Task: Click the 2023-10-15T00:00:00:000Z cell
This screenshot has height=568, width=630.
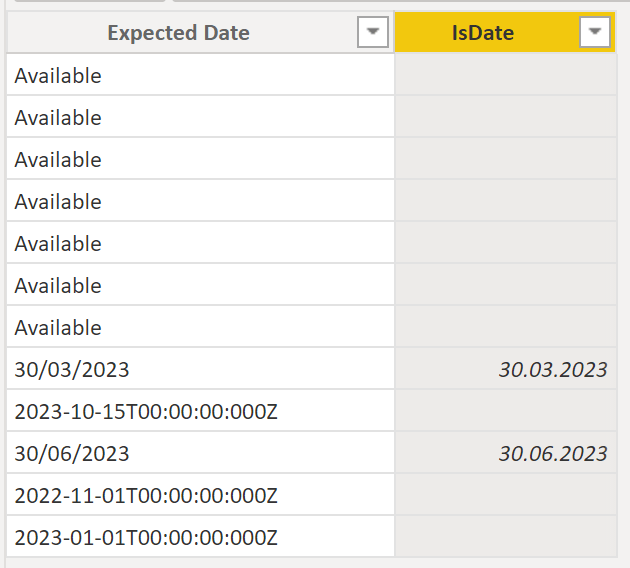Action: [200, 411]
